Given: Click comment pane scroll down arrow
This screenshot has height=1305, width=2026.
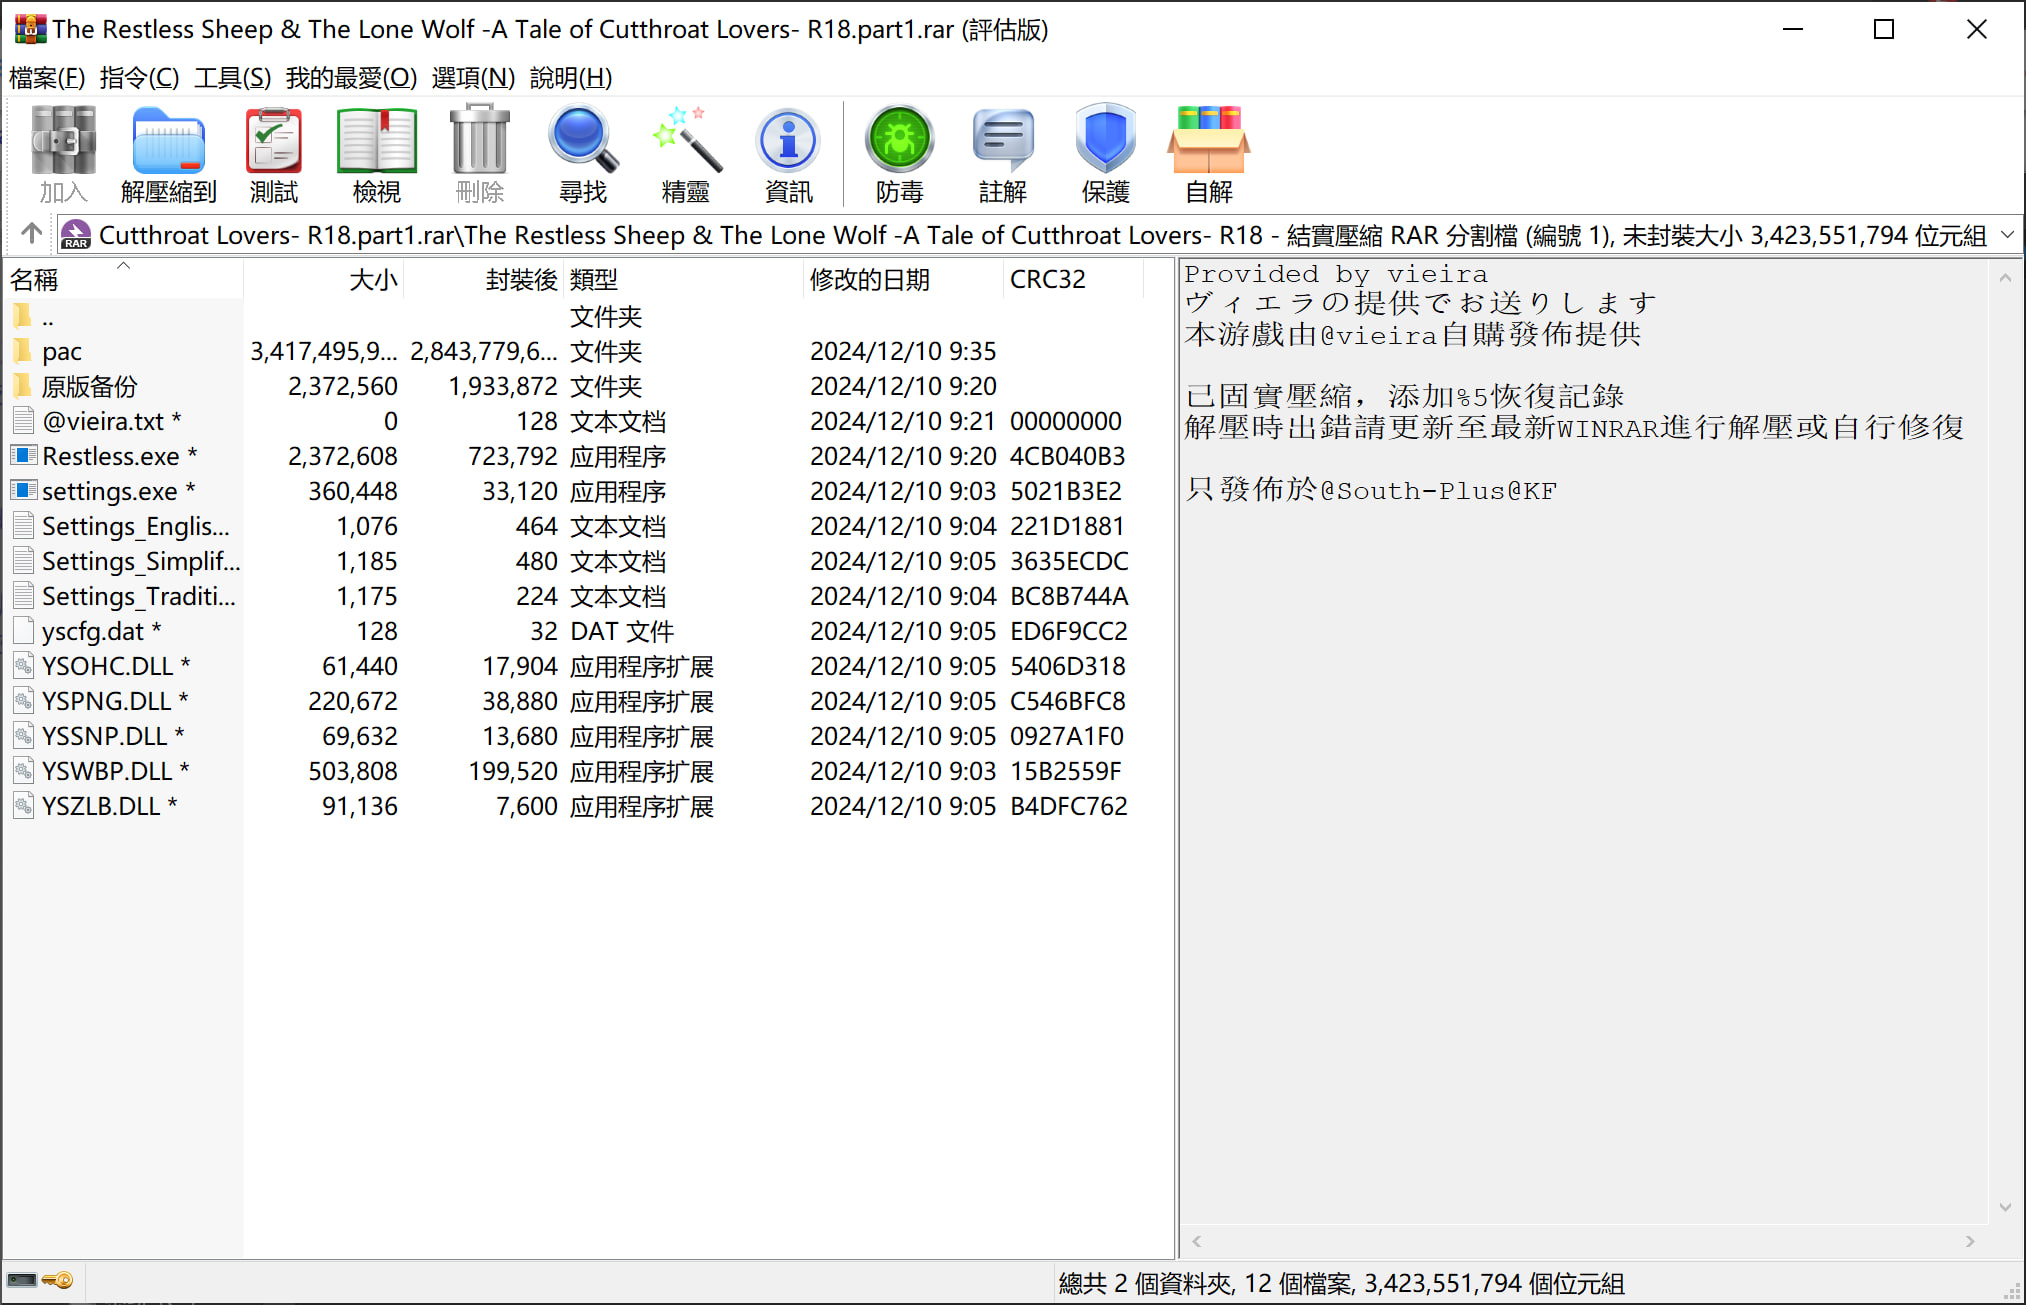Looking at the screenshot, I should click(x=2005, y=1207).
